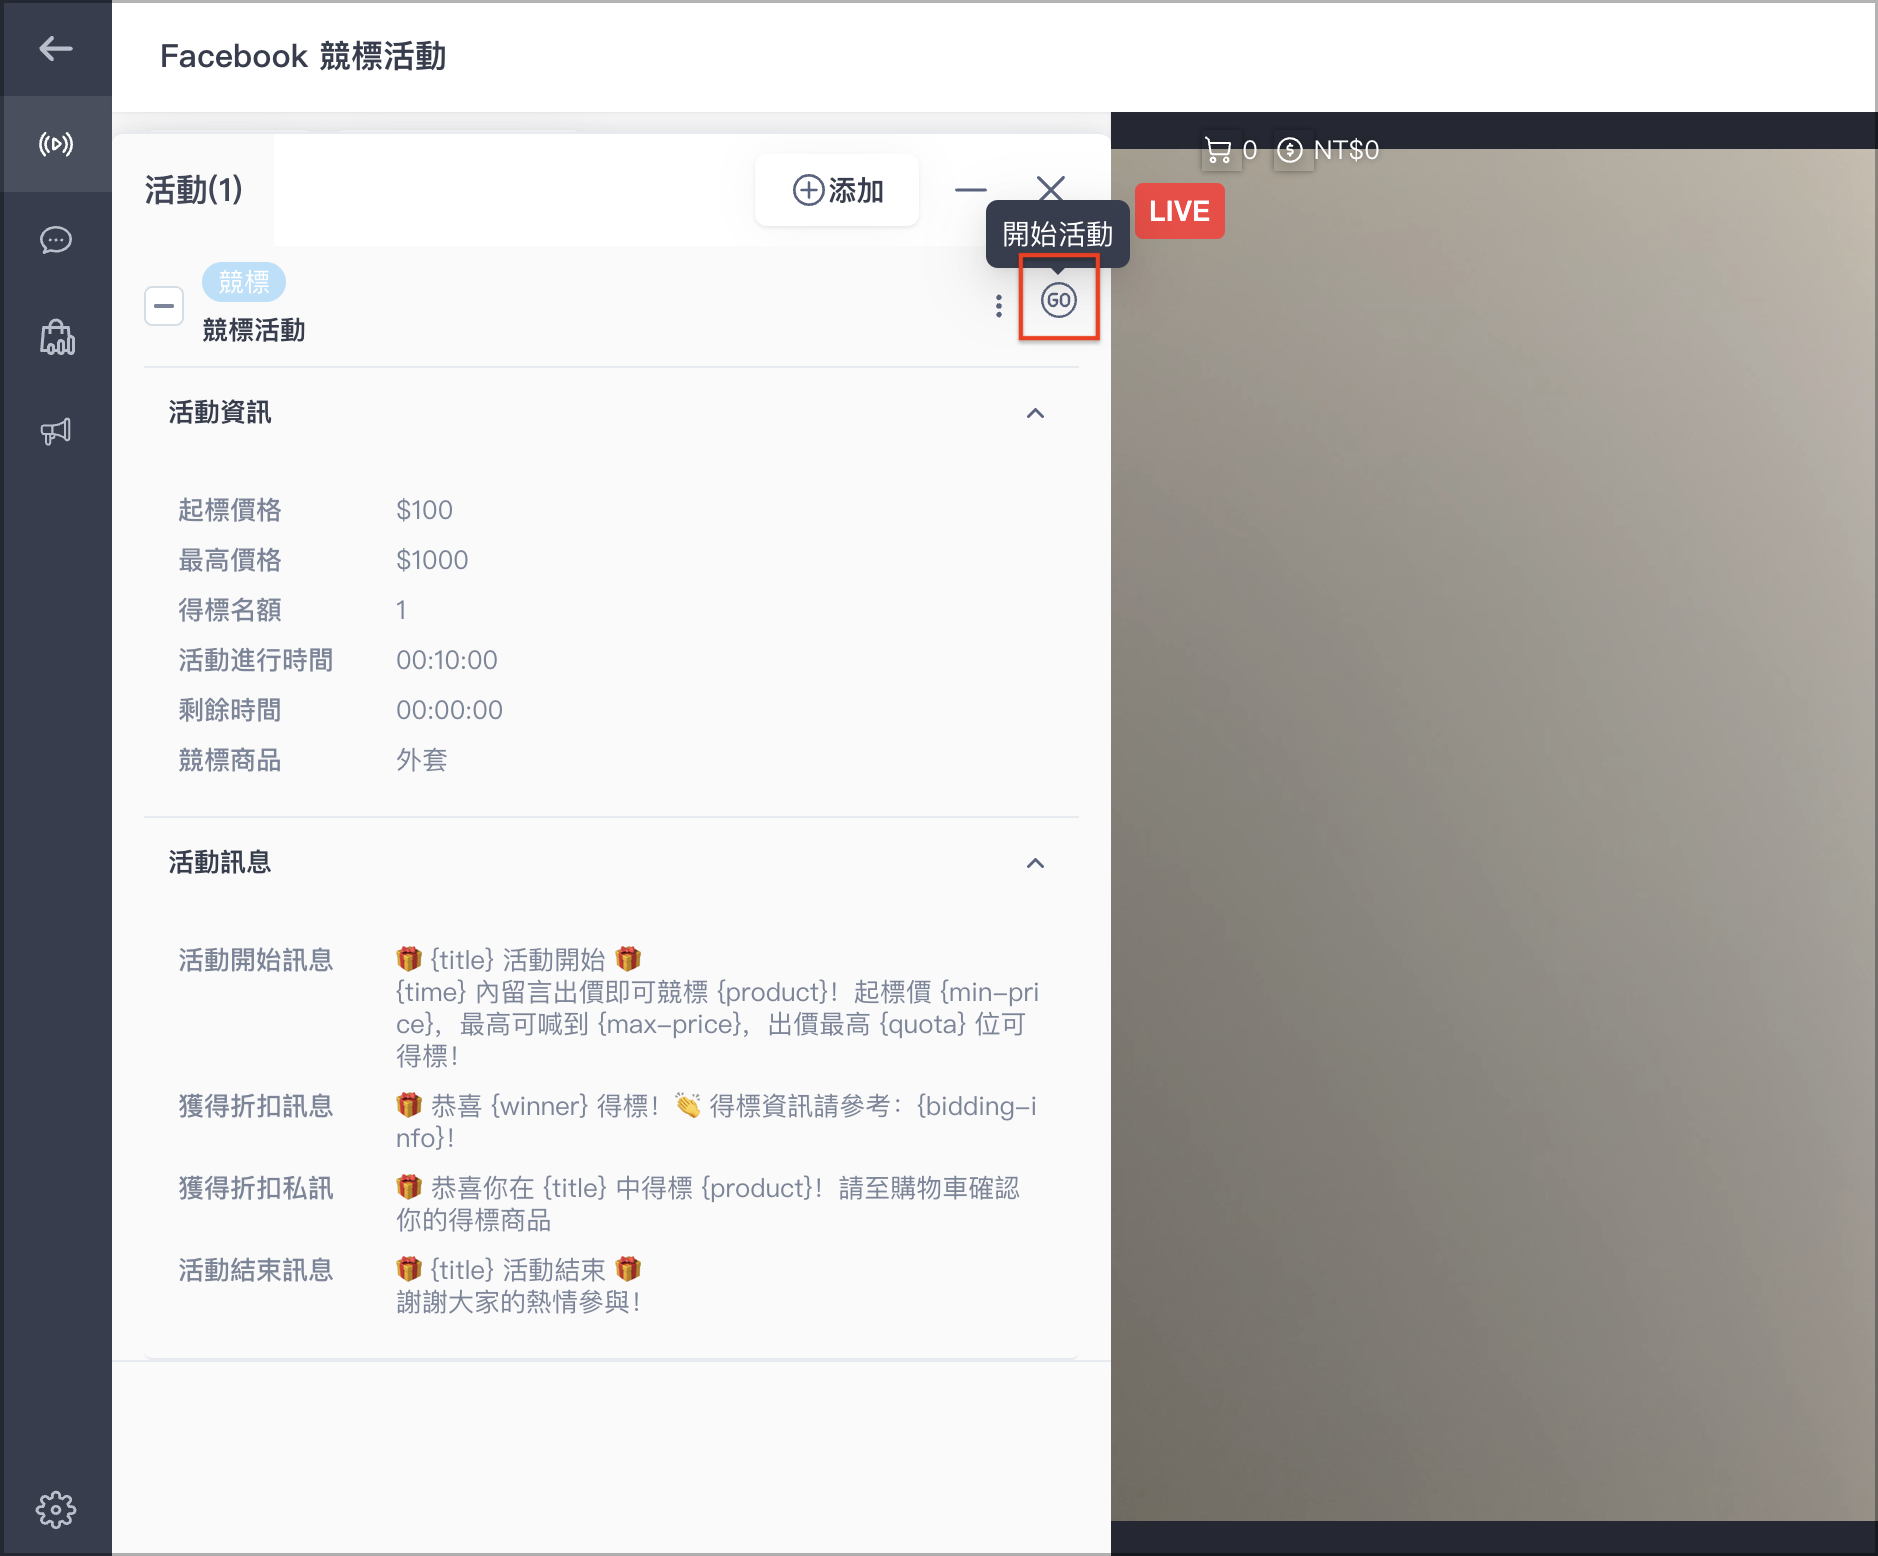Click the 獲得折扣訊息 message text
The width and height of the screenshot is (1878, 1556).
(x=716, y=1121)
